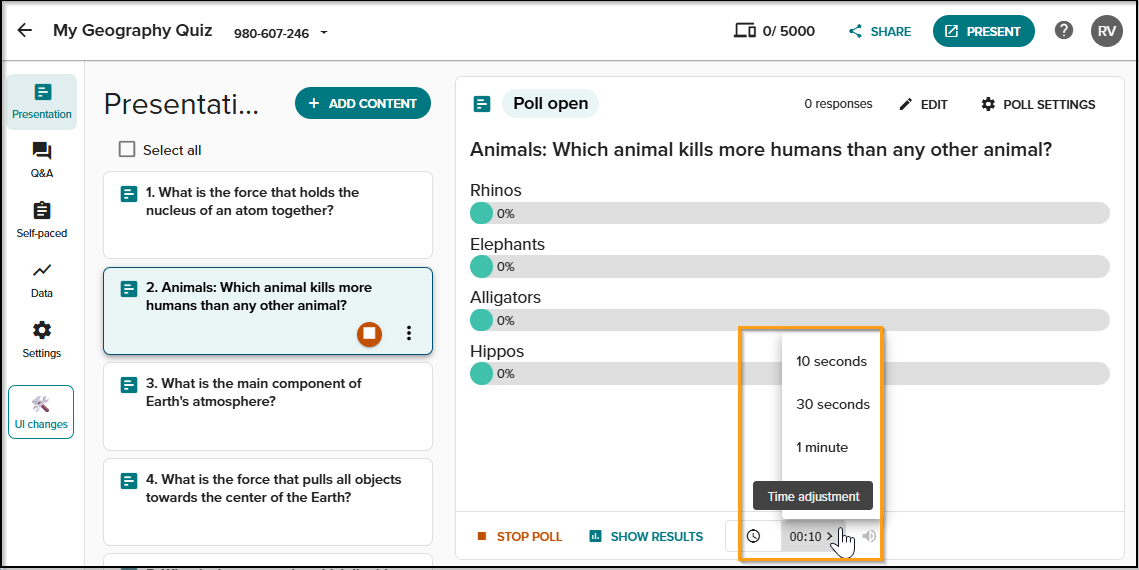Viewport: 1139px width, 570px height.
Task: Go back with the left arrow icon
Action: click(25, 30)
